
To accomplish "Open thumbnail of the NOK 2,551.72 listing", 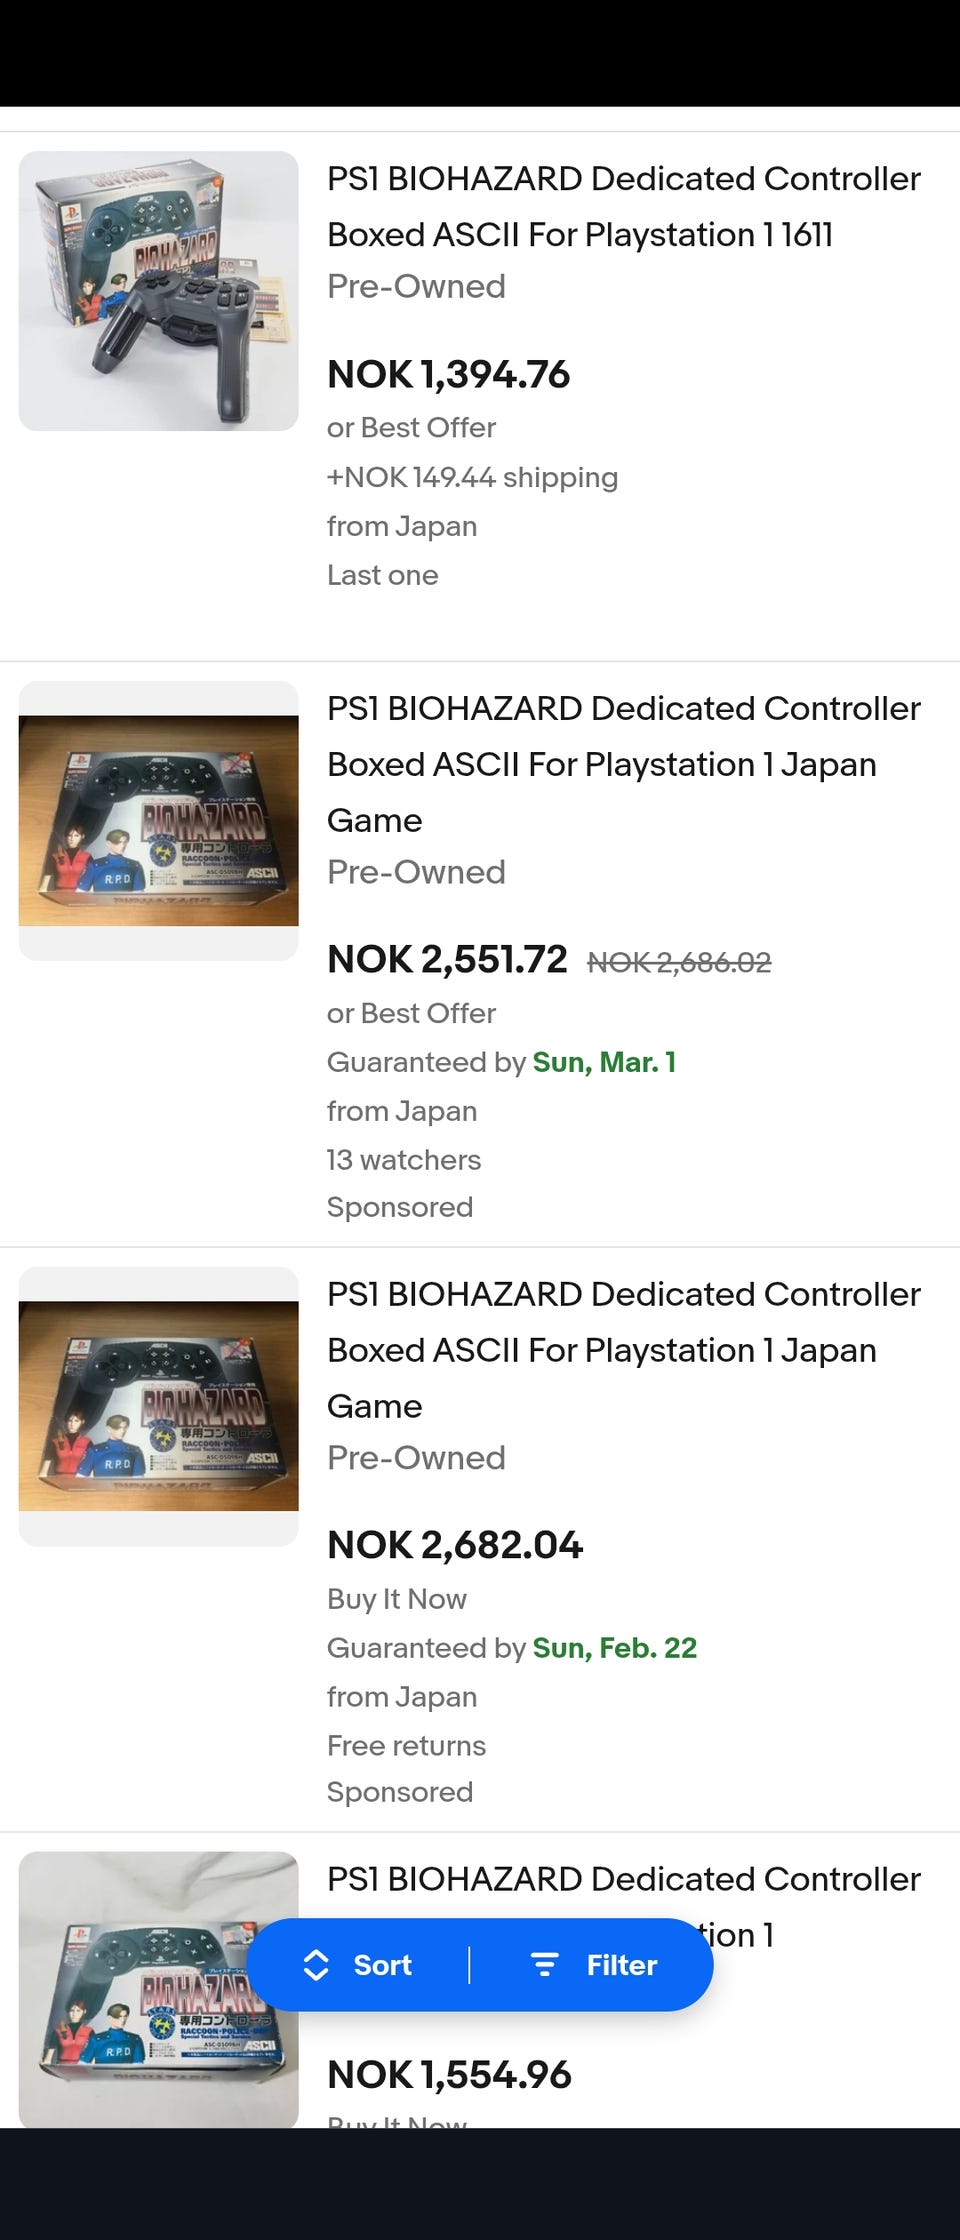I will (x=159, y=820).
